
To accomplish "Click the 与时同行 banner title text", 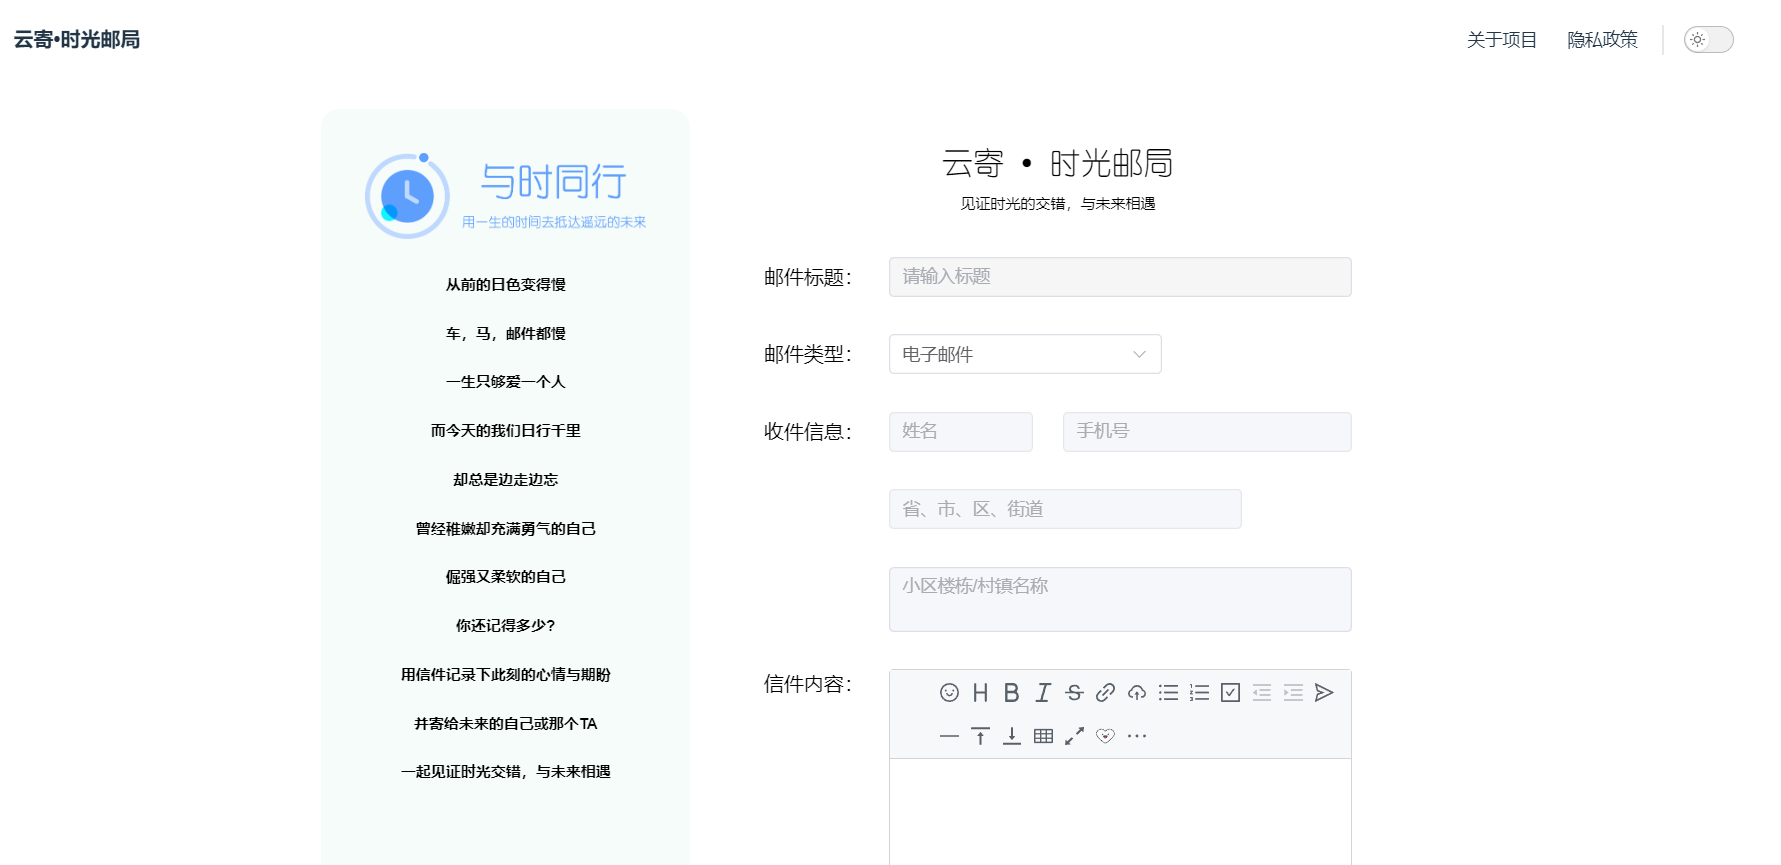I will click(x=553, y=181).
